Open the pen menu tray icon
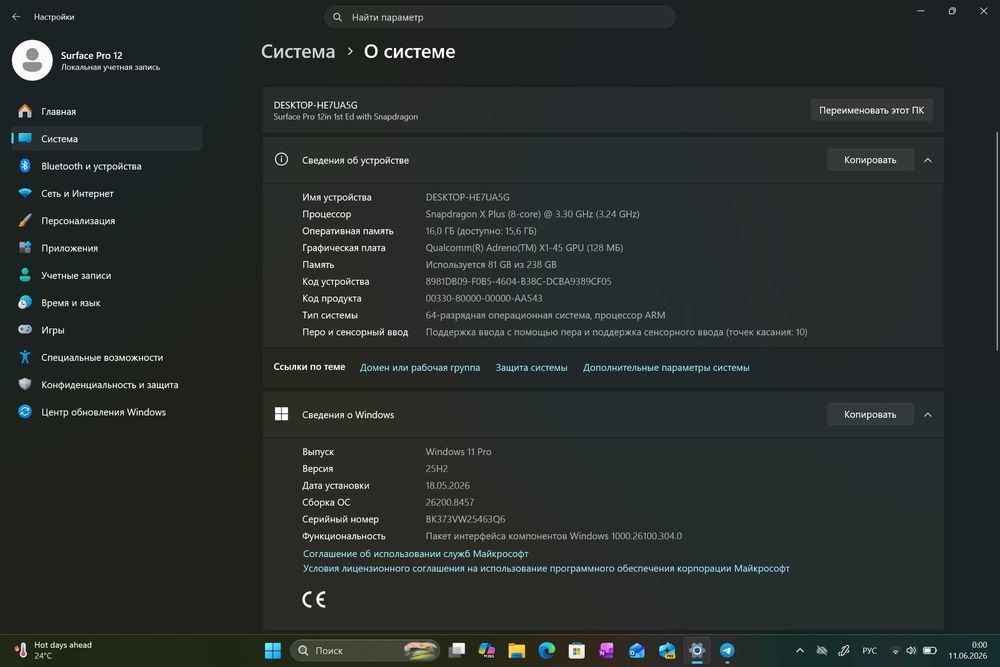 tap(844, 650)
